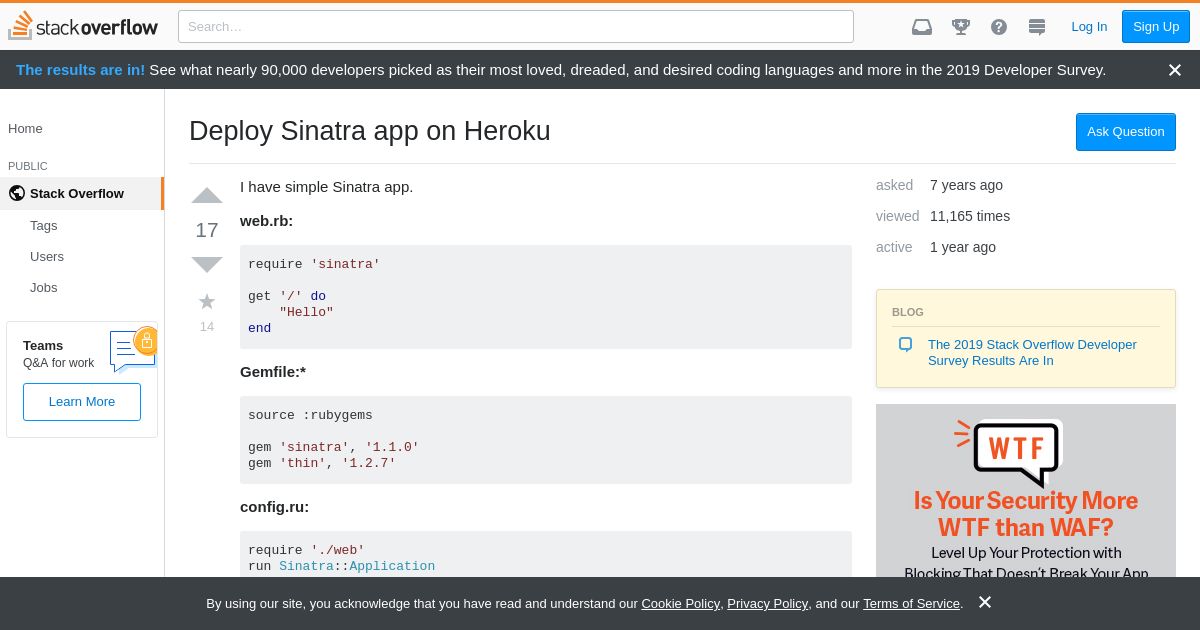This screenshot has height=630, width=1200.
Task: Downvote the question with the down arrow
Action: [207, 265]
